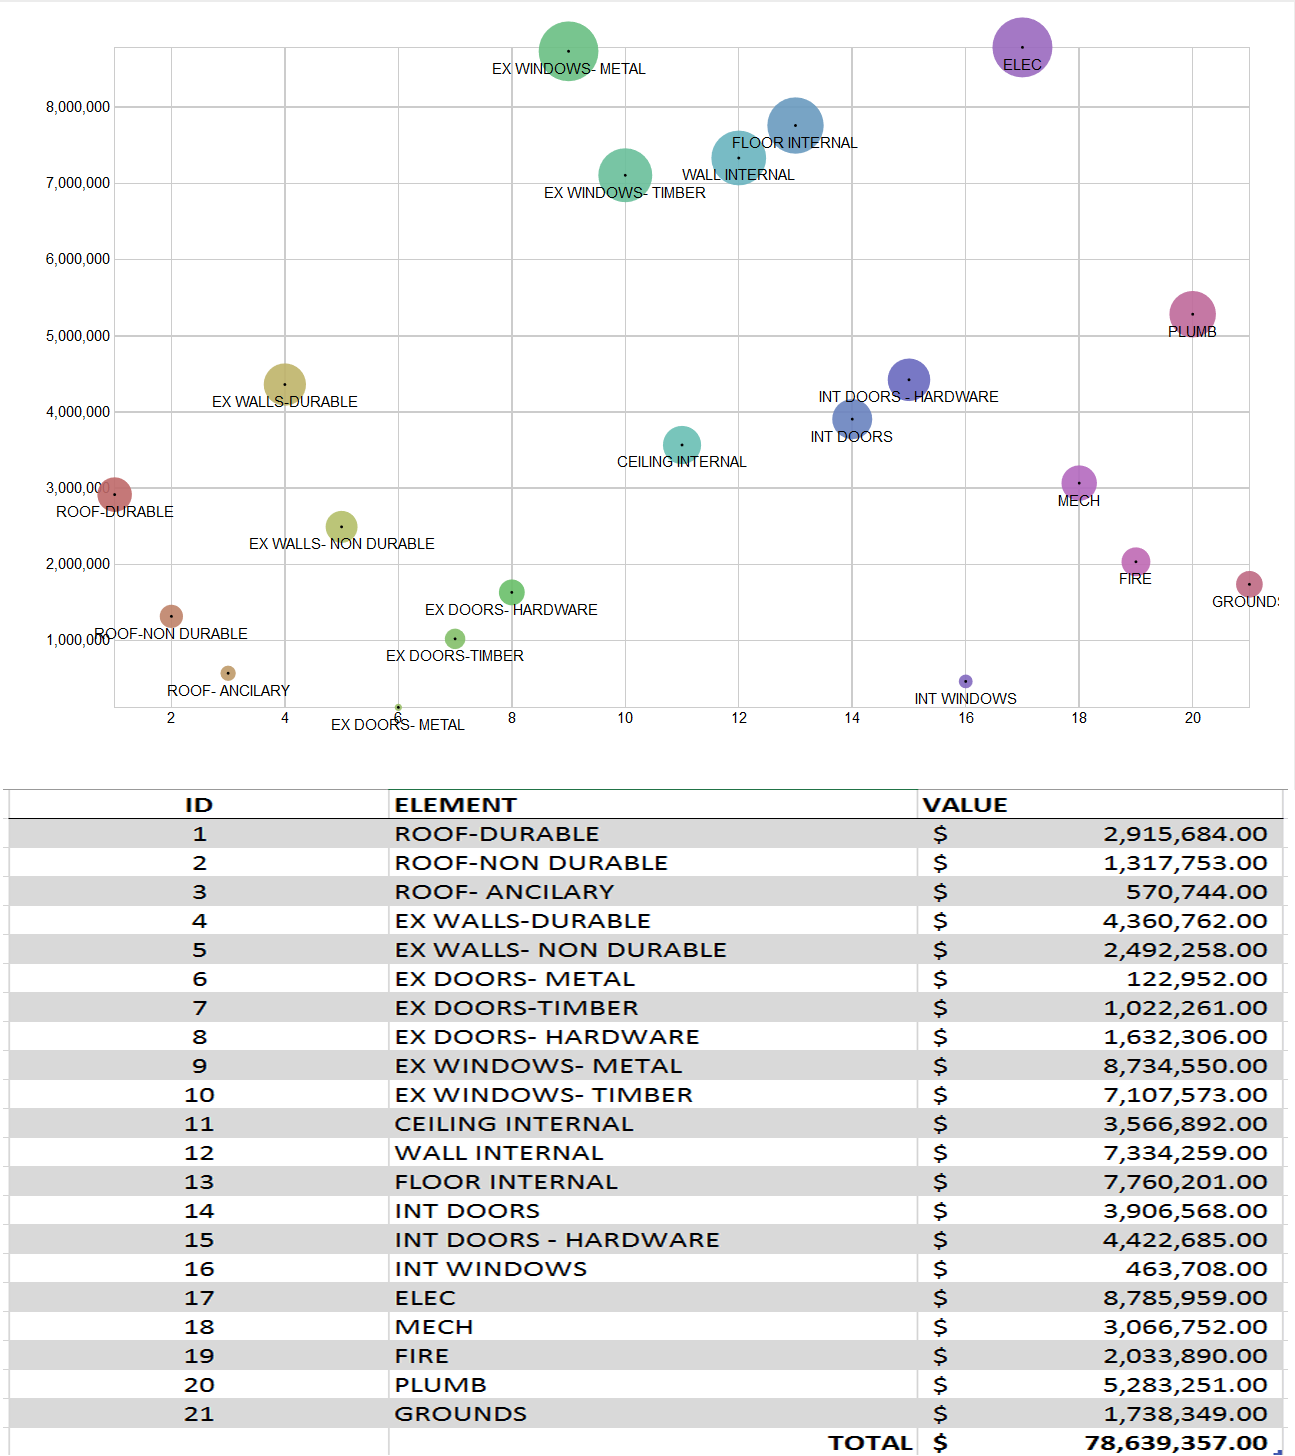Screen dimensions: 1295x1456
Task: Select the ID 10 table cell
Action: (199, 1095)
